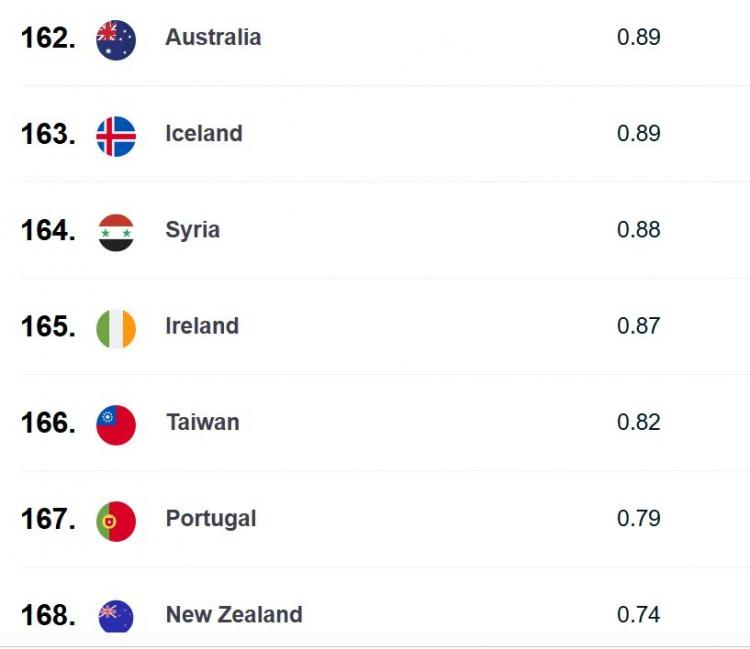Click the Australia flag icon
Screen dimensions: 750x649
tap(116, 40)
